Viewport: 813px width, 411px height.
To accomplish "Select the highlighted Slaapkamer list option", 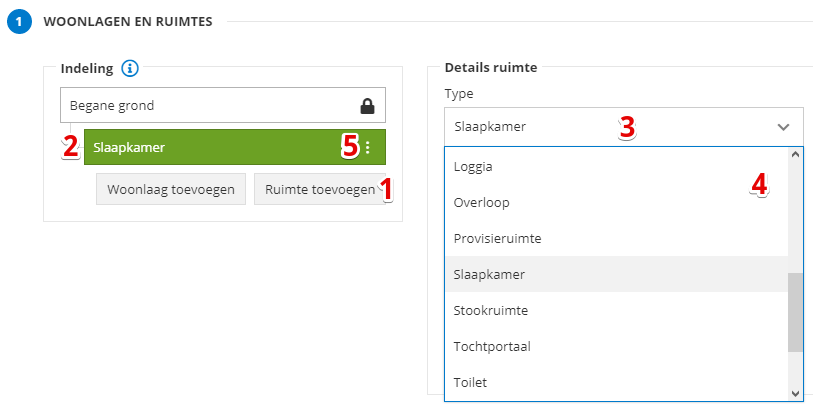I will point(489,274).
